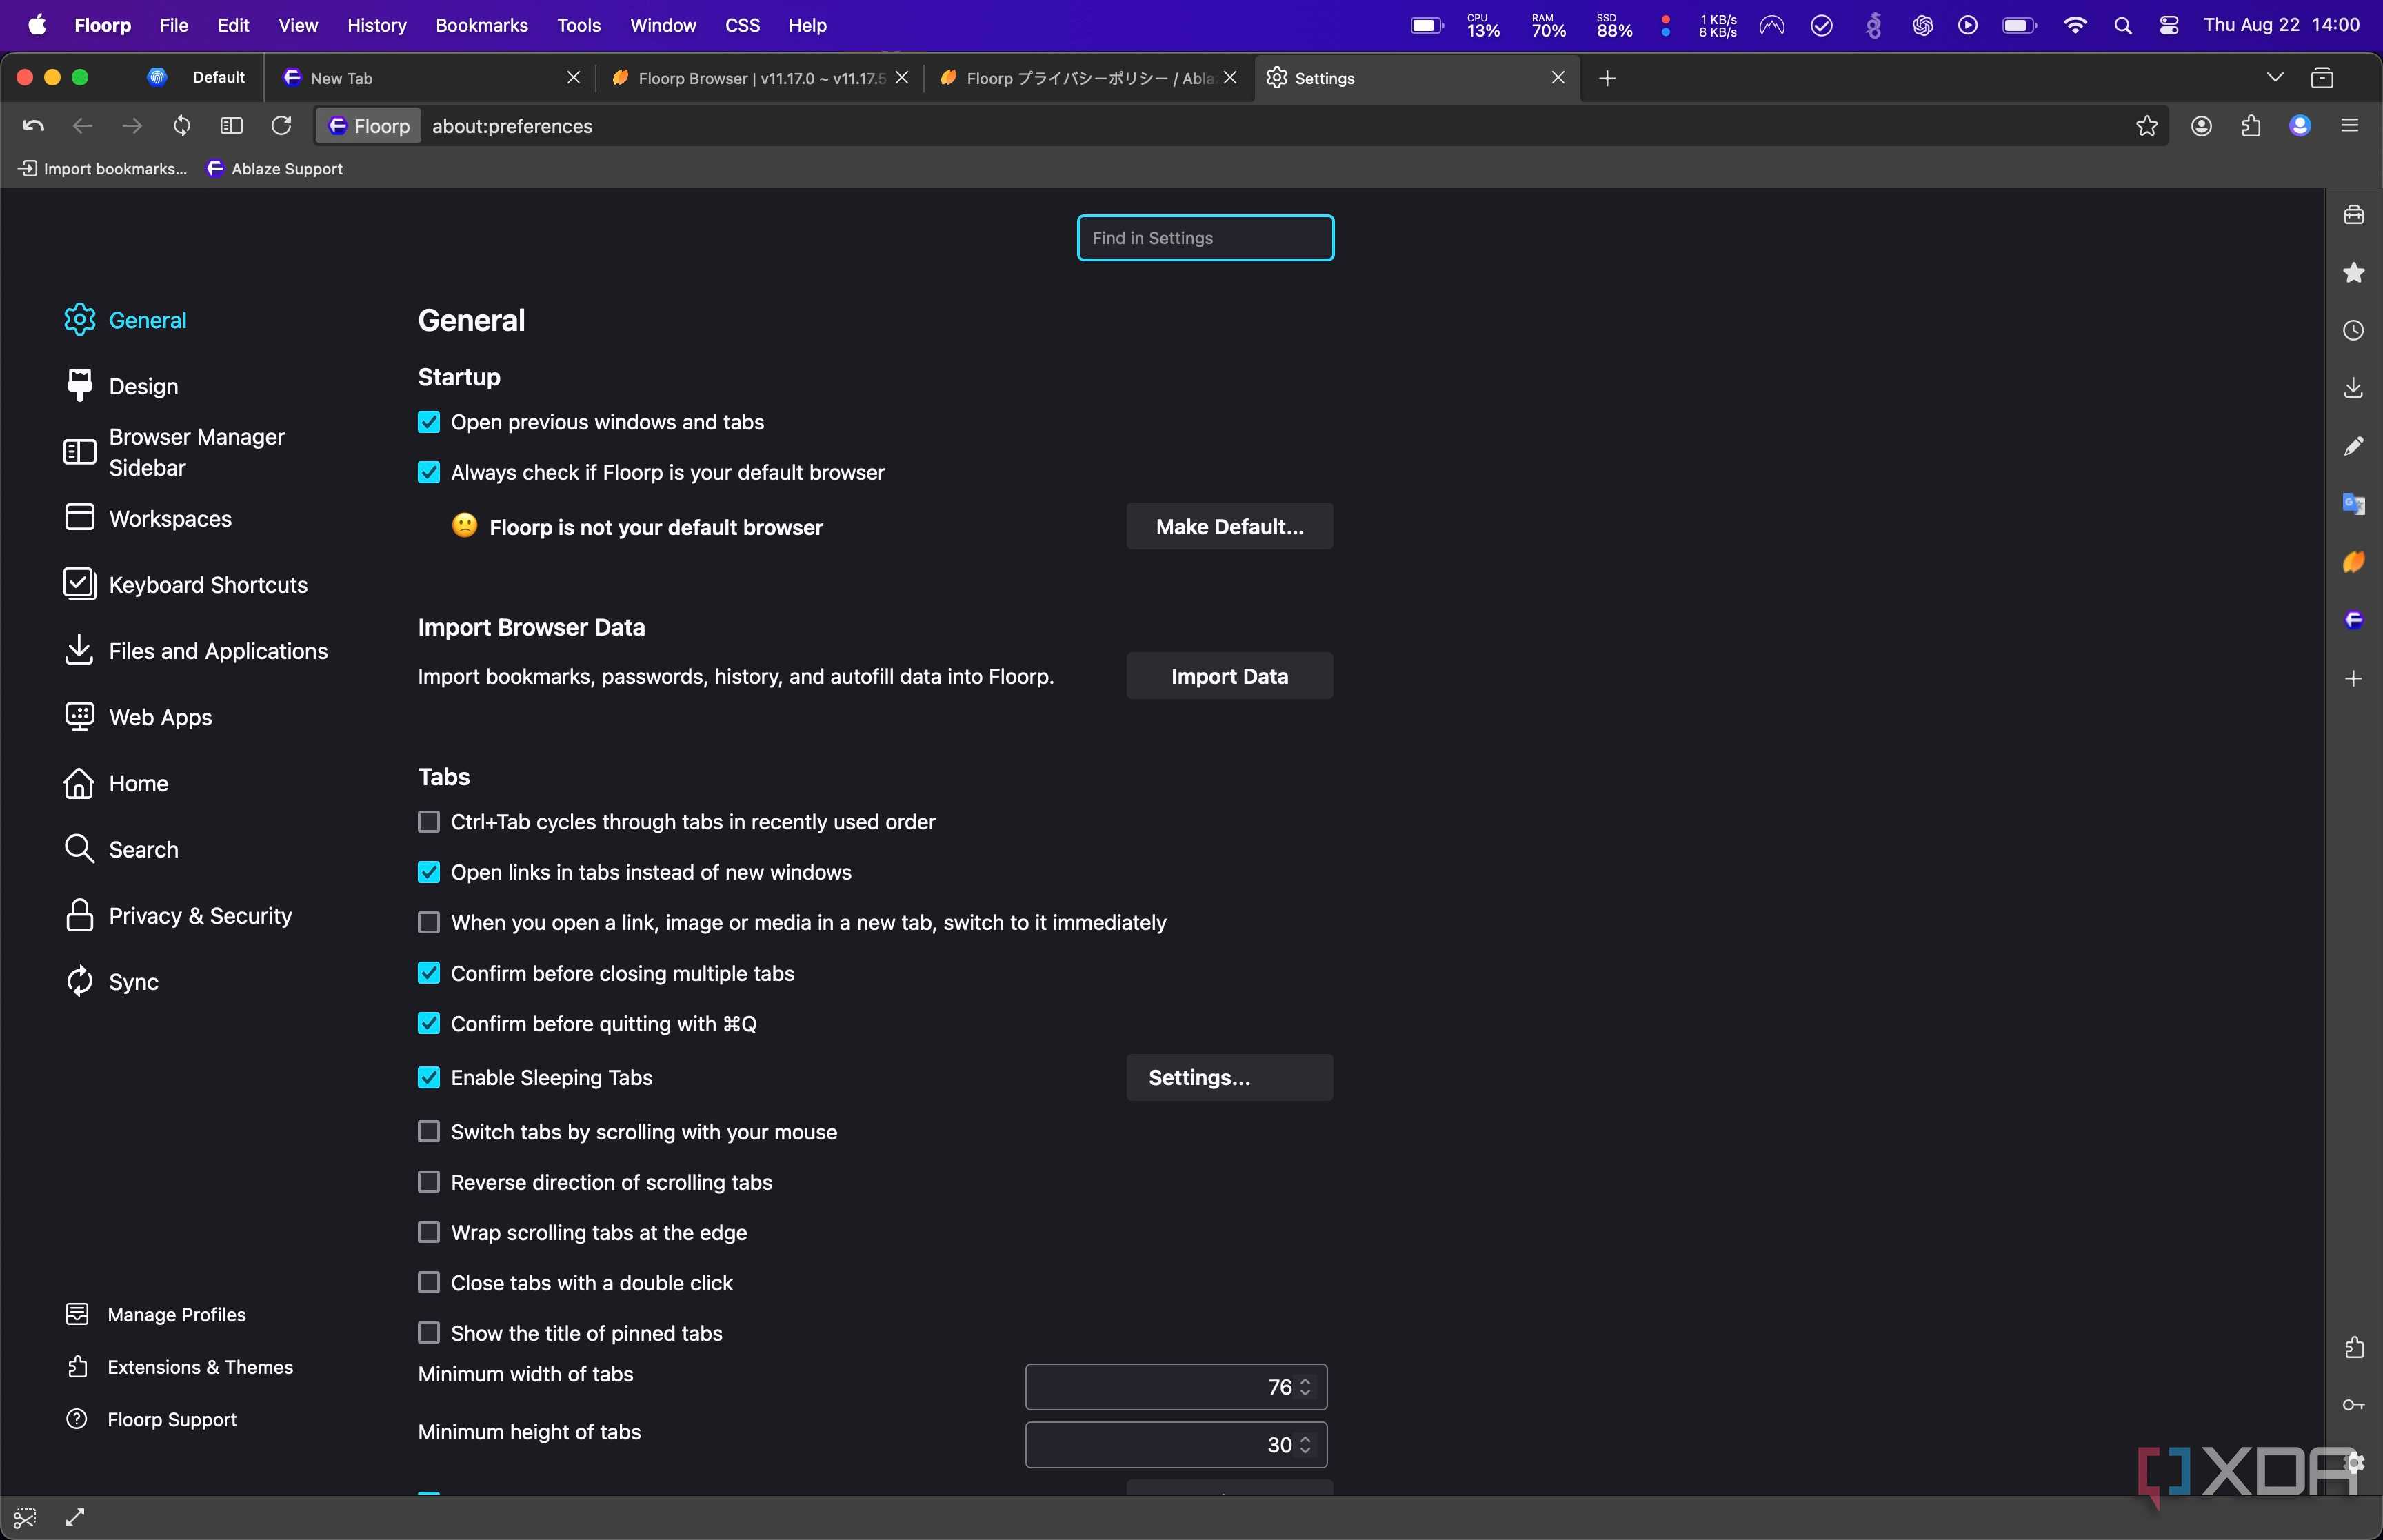Enable Wrap scrolling tabs at the edge
Screen dimensions: 2383x1540
[429, 1232]
